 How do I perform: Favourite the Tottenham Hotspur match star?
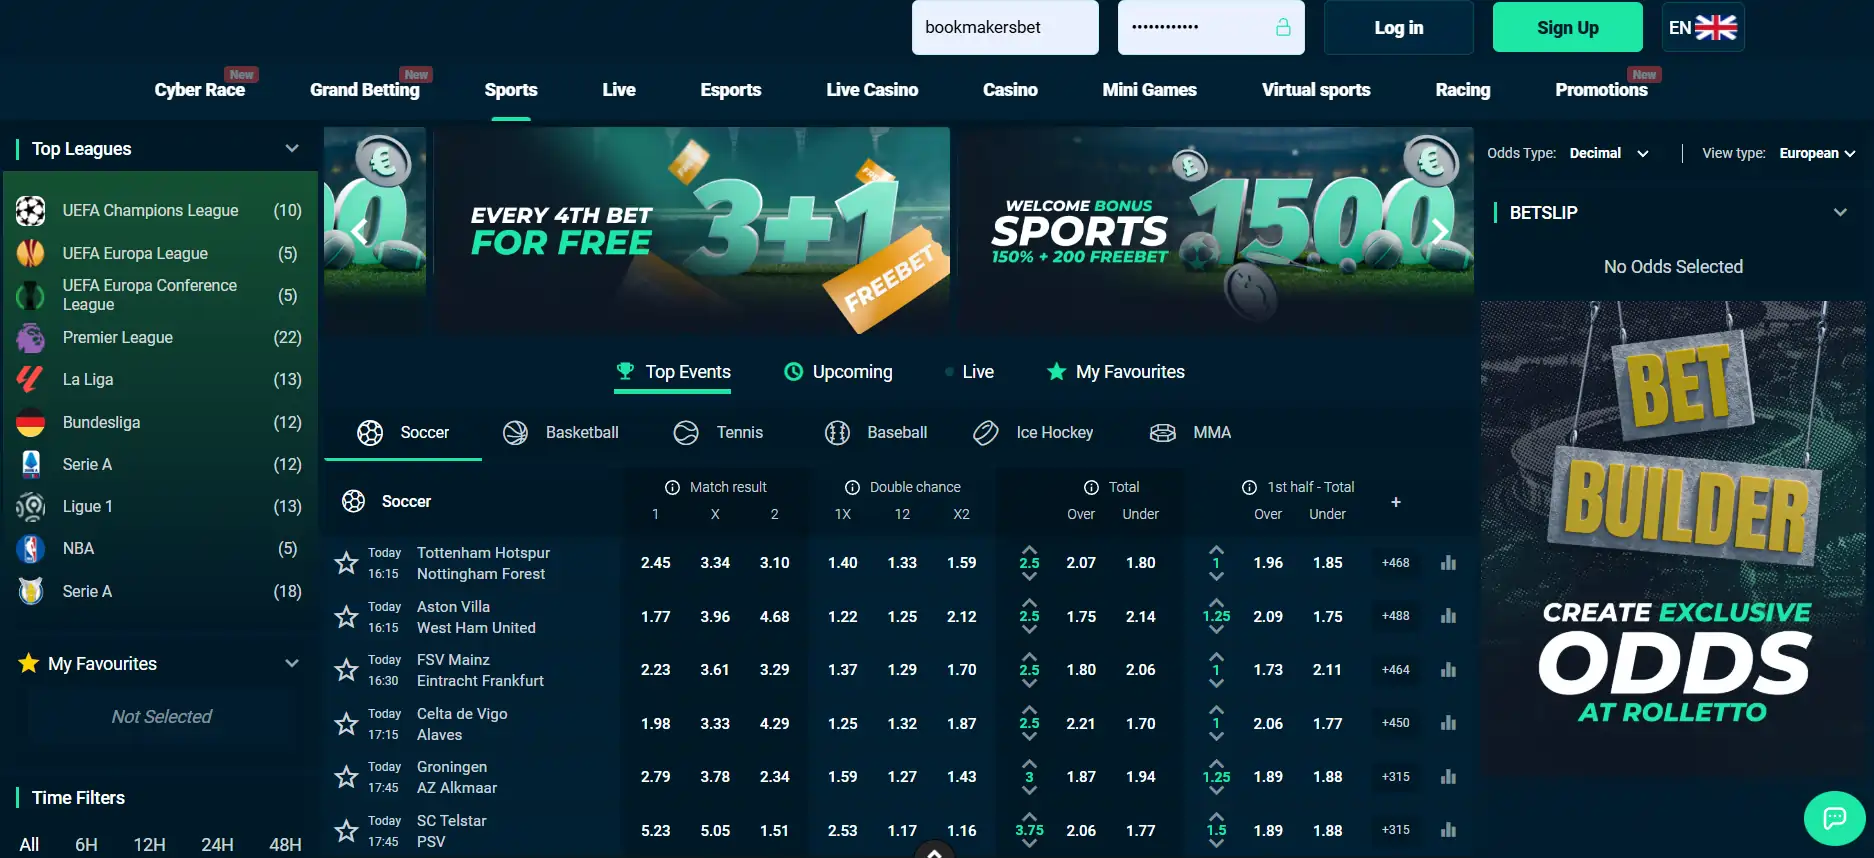pyautogui.click(x=346, y=563)
